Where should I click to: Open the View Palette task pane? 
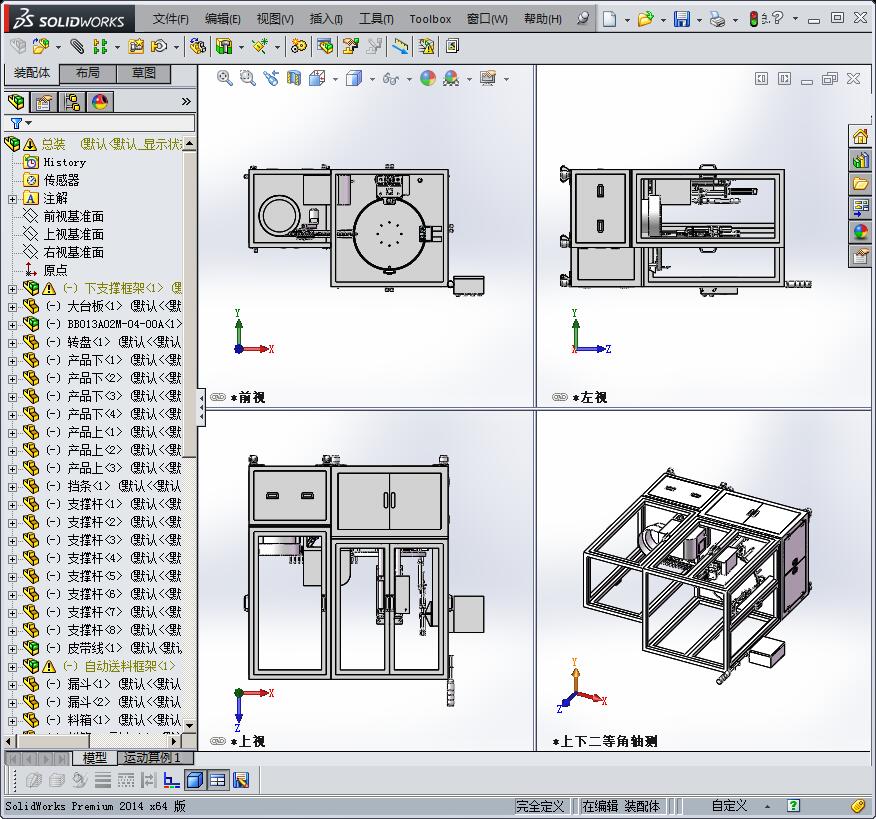[860, 208]
